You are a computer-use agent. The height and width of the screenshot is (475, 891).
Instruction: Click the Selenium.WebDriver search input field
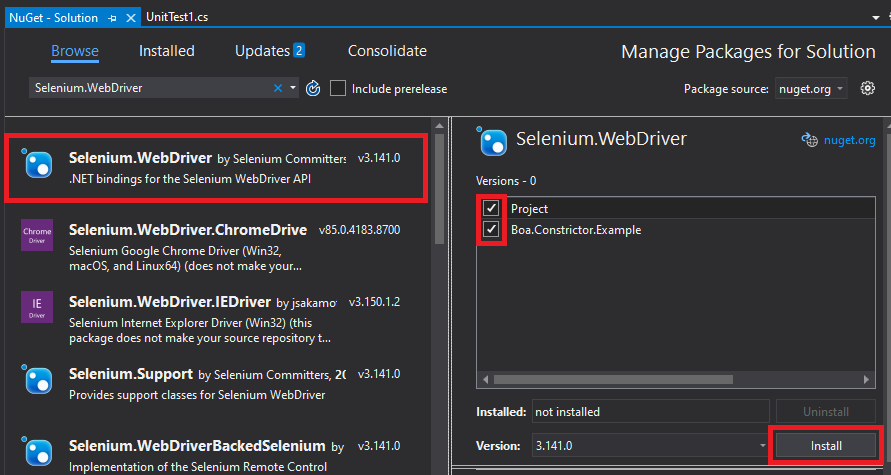pos(152,88)
